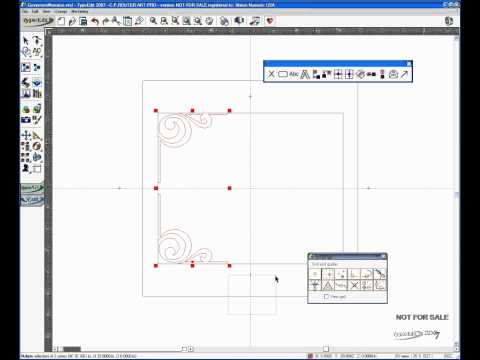The image size is (480, 360).
Task: Open the Machining menu
Action: [80, 11]
